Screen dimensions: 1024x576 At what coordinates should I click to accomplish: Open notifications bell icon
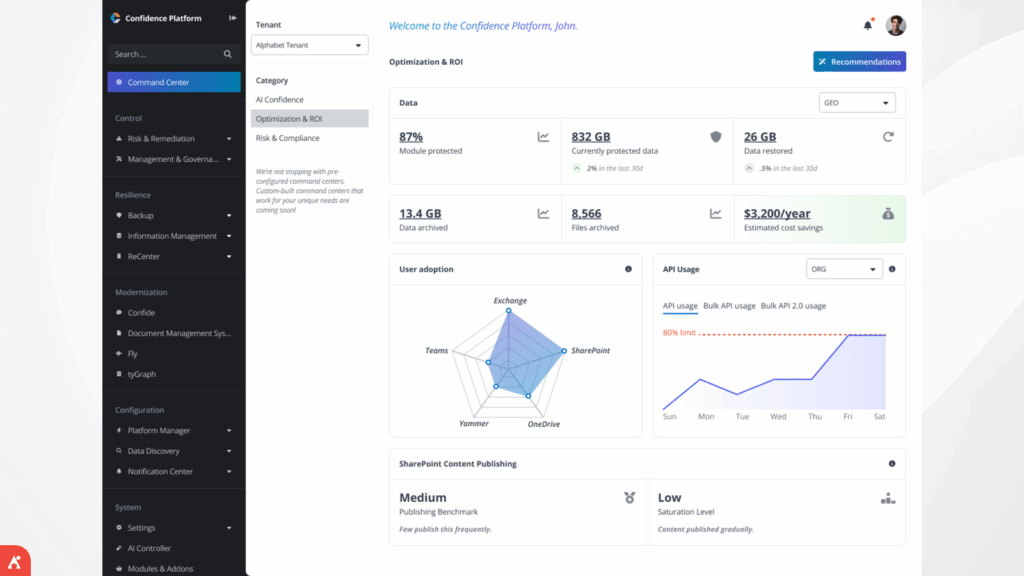click(x=868, y=25)
